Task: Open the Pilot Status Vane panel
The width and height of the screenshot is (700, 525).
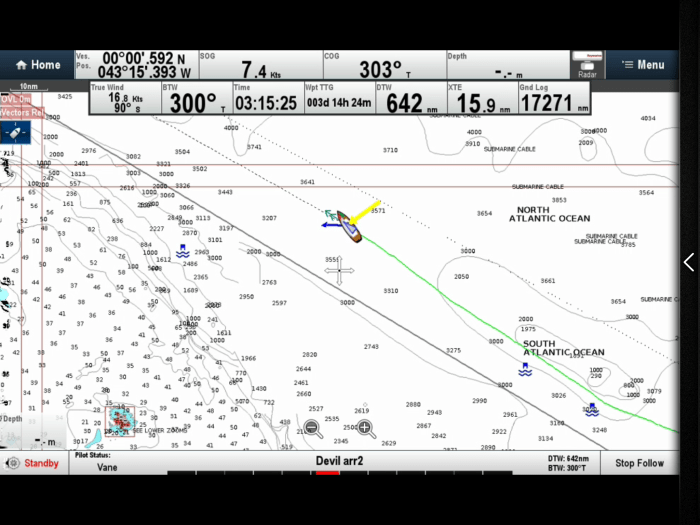Action: (x=108, y=462)
